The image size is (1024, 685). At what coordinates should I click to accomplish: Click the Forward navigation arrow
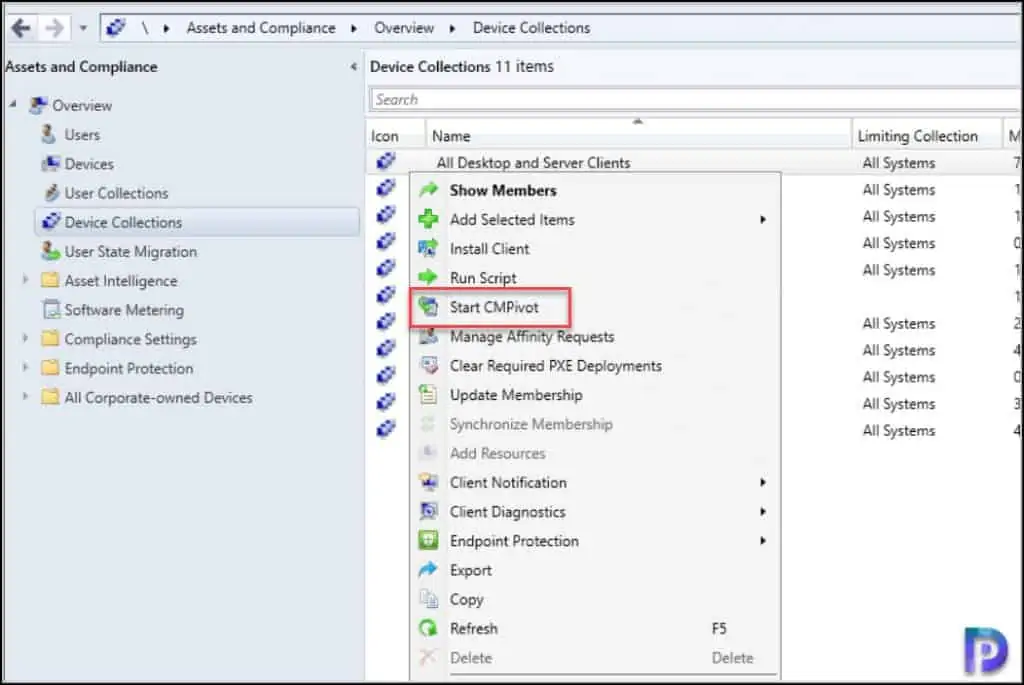tap(54, 28)
